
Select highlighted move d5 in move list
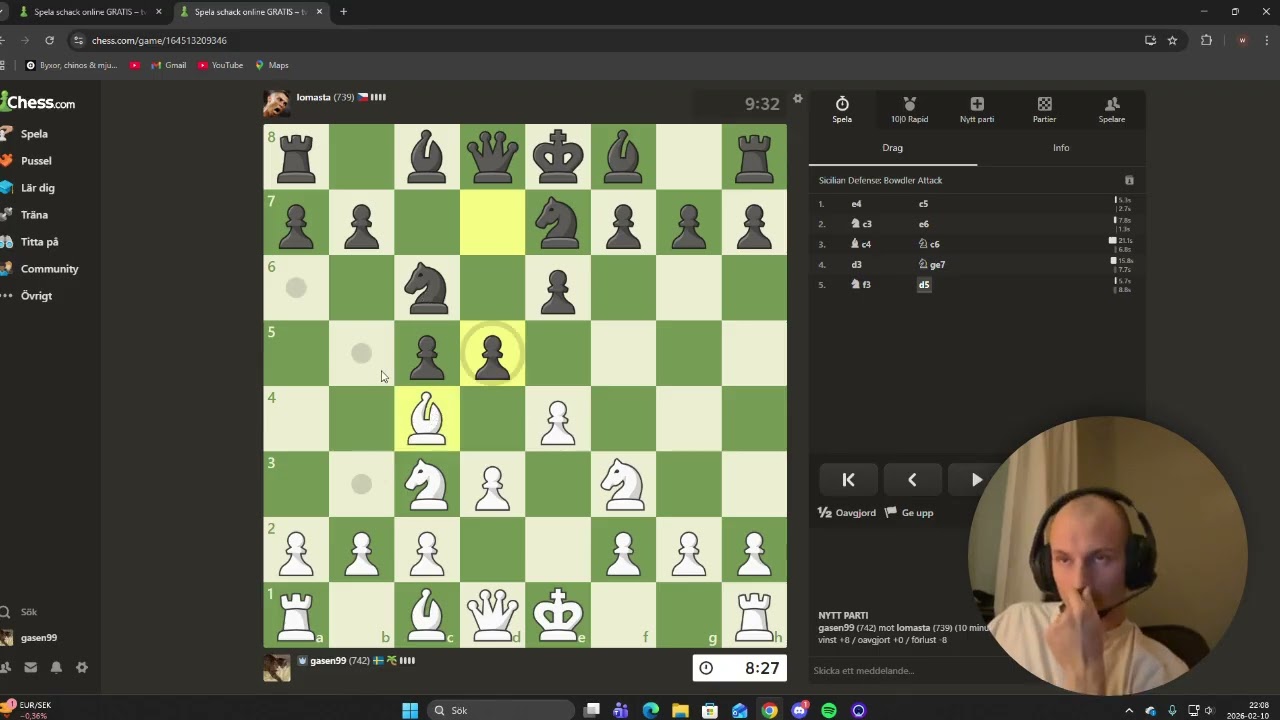(924, 285)
